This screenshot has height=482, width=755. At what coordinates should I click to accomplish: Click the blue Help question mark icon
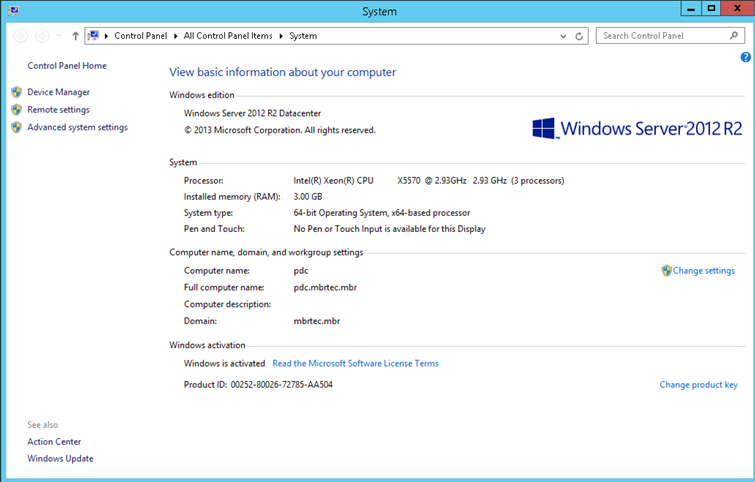coord(745,57)
